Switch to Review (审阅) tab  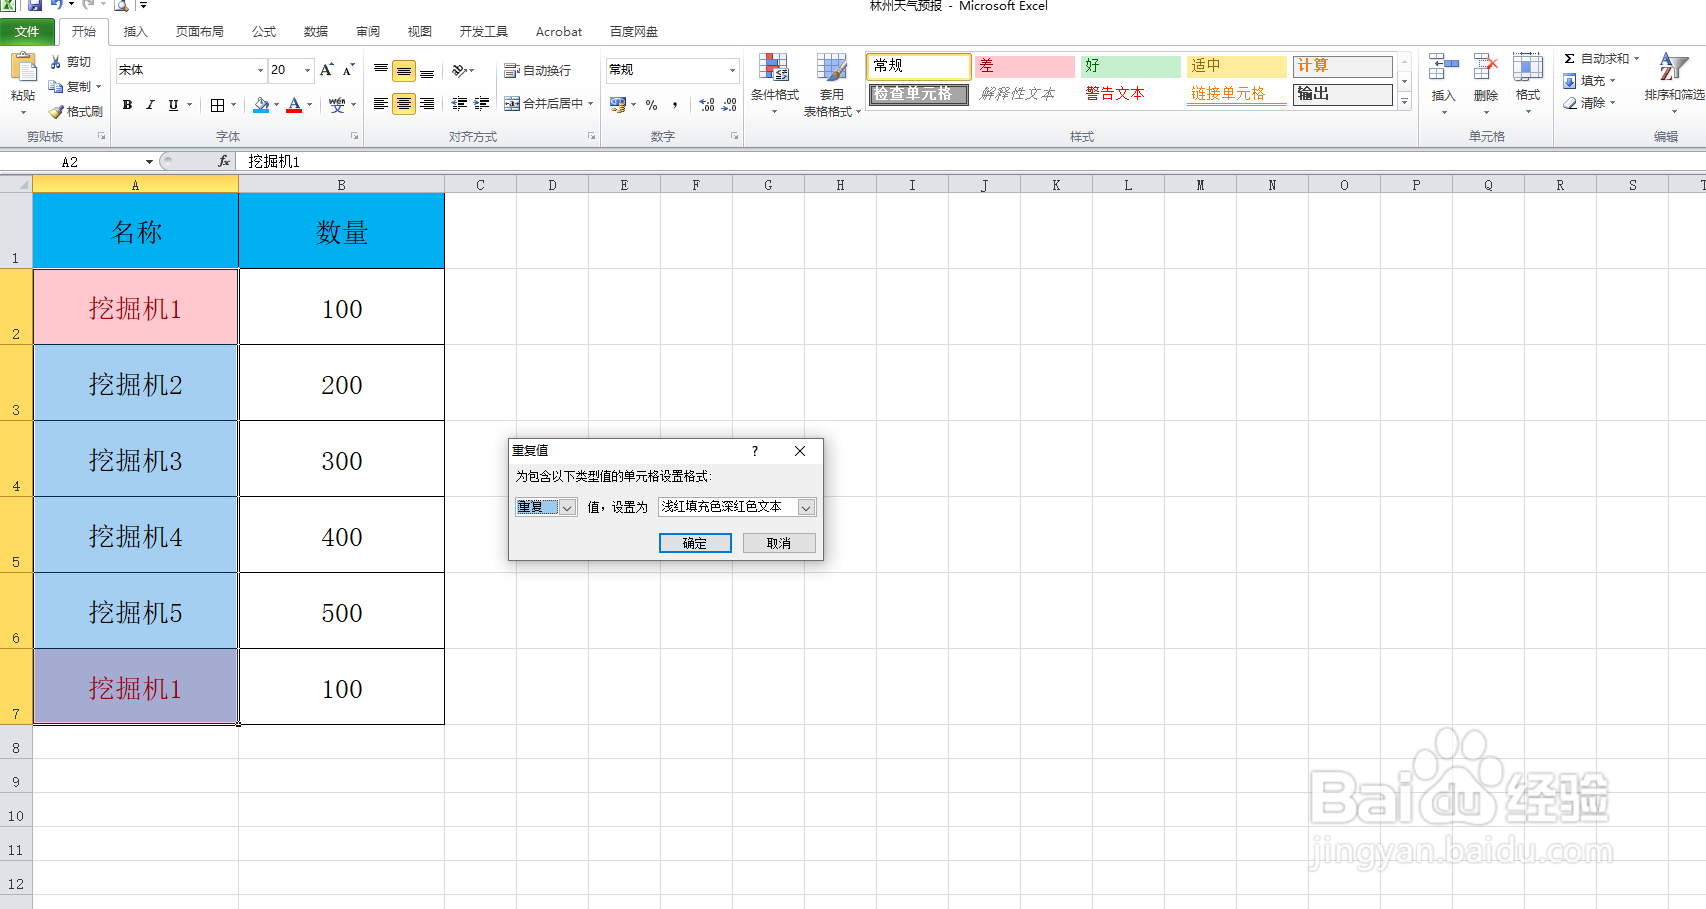(x=368, y=32)
